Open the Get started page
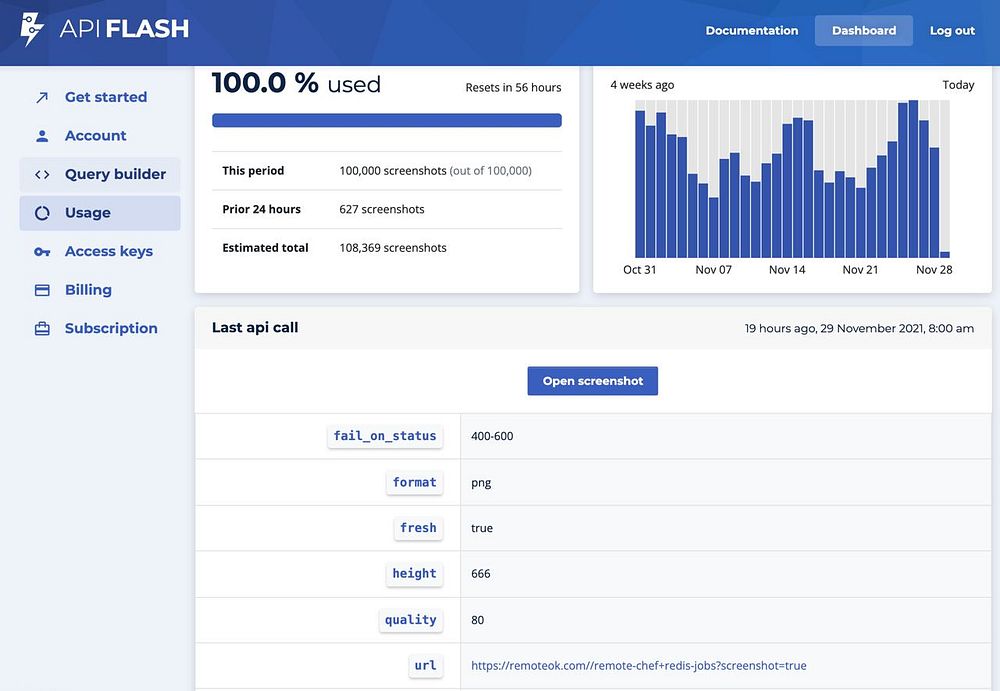Viewport: 1000px width, 691px height. 99,97
